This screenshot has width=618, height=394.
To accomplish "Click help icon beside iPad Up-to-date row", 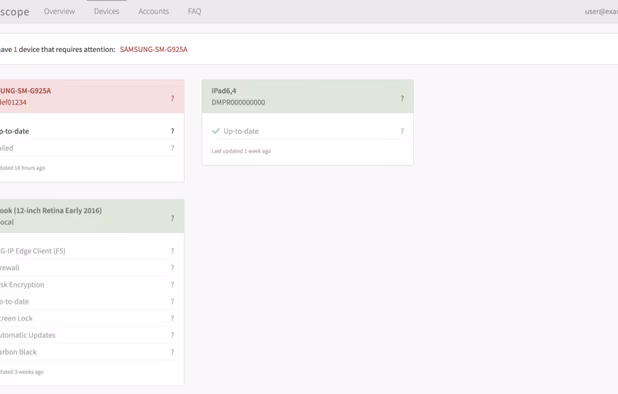I will [x=402, y=131].
